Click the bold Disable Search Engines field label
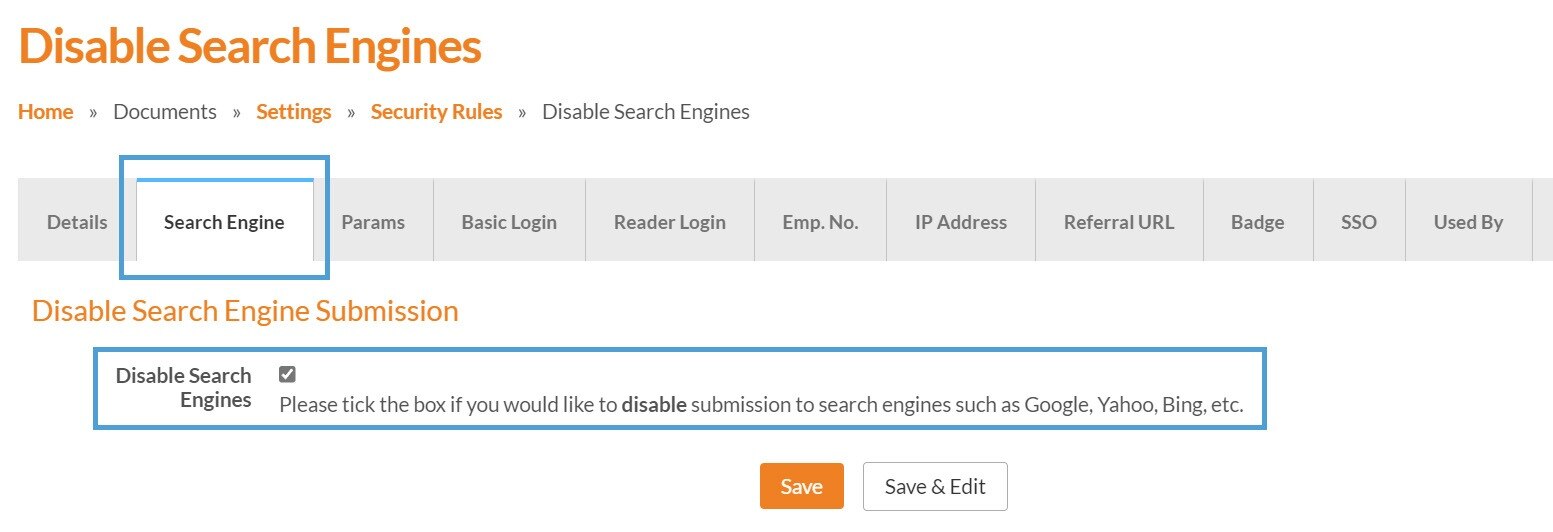 point(184,388)
